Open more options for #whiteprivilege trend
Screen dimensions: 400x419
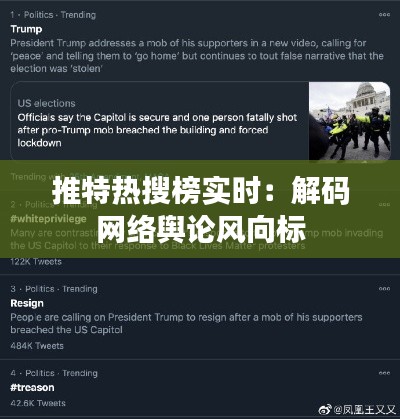[x=384, y=204]
